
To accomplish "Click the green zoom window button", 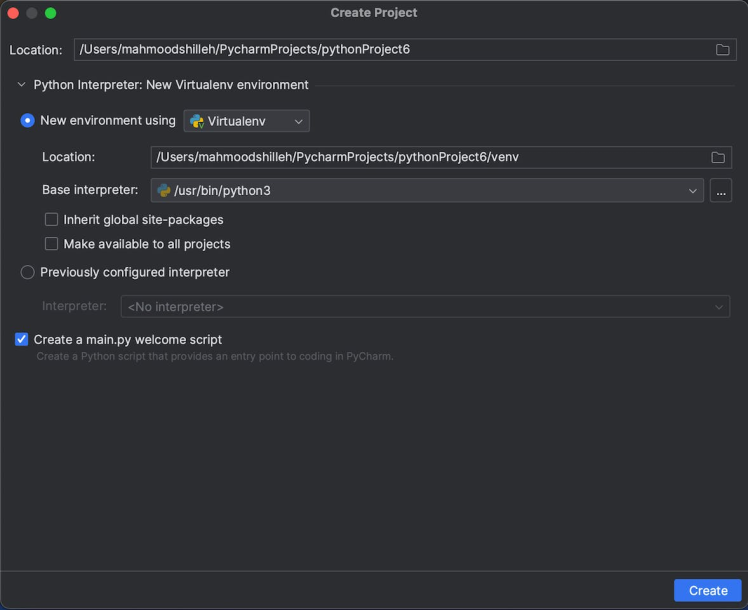I will pos(51,13).
